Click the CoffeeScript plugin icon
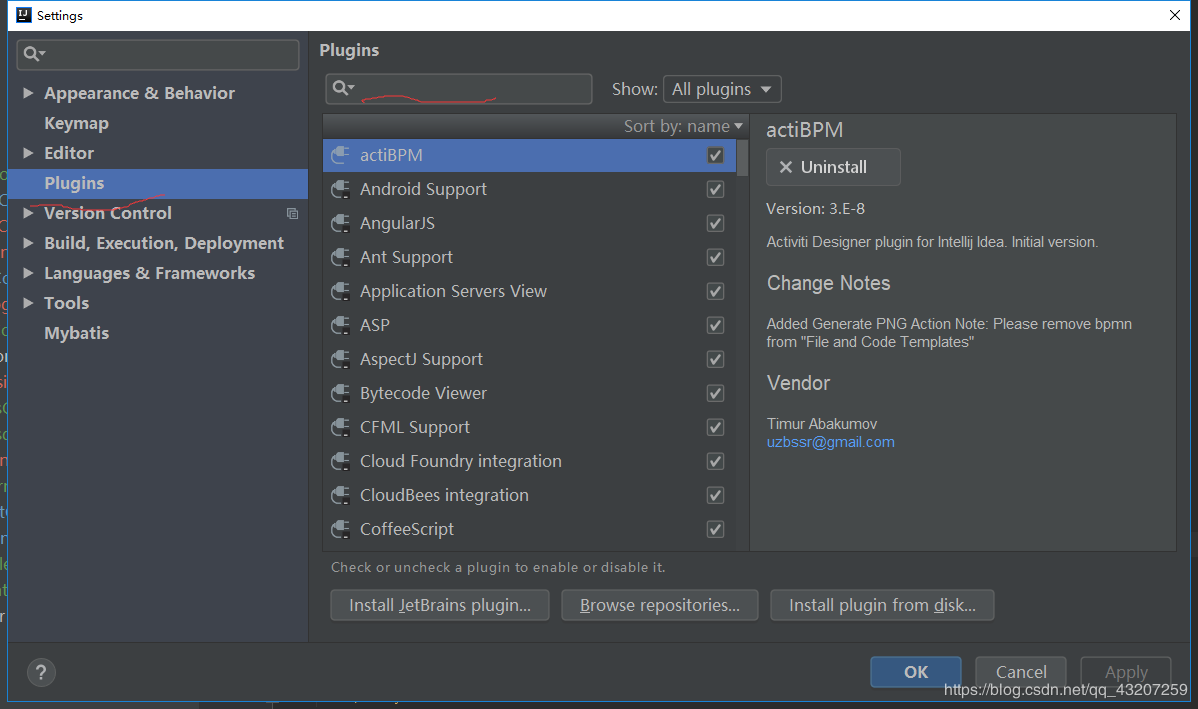Image resolution: width=1198 pixels, height=709 pixels. [x=341, y=529]
